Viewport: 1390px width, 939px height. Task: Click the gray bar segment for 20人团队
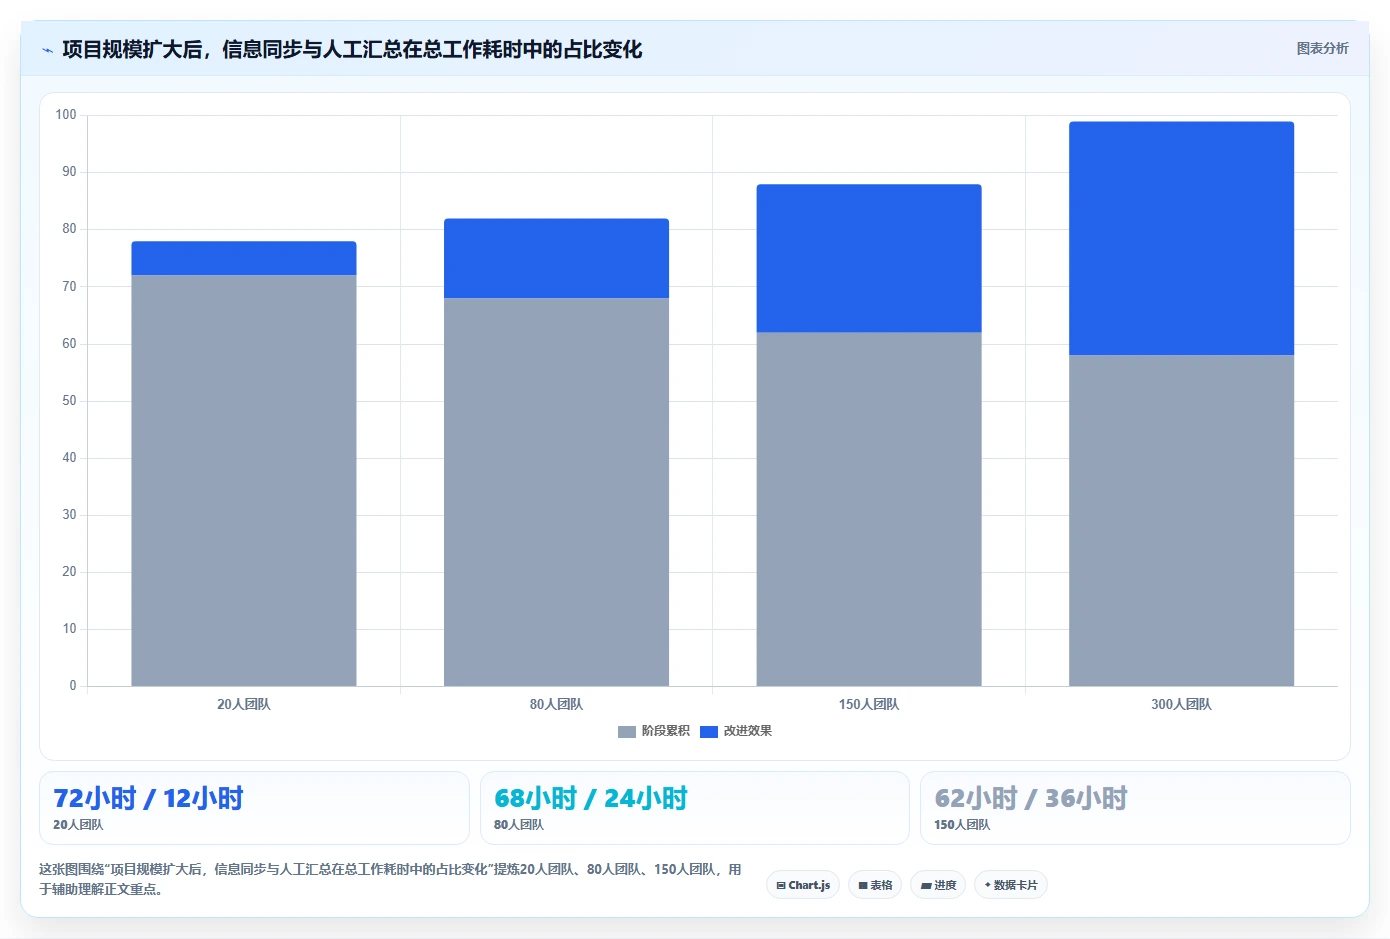pos(244,480)
